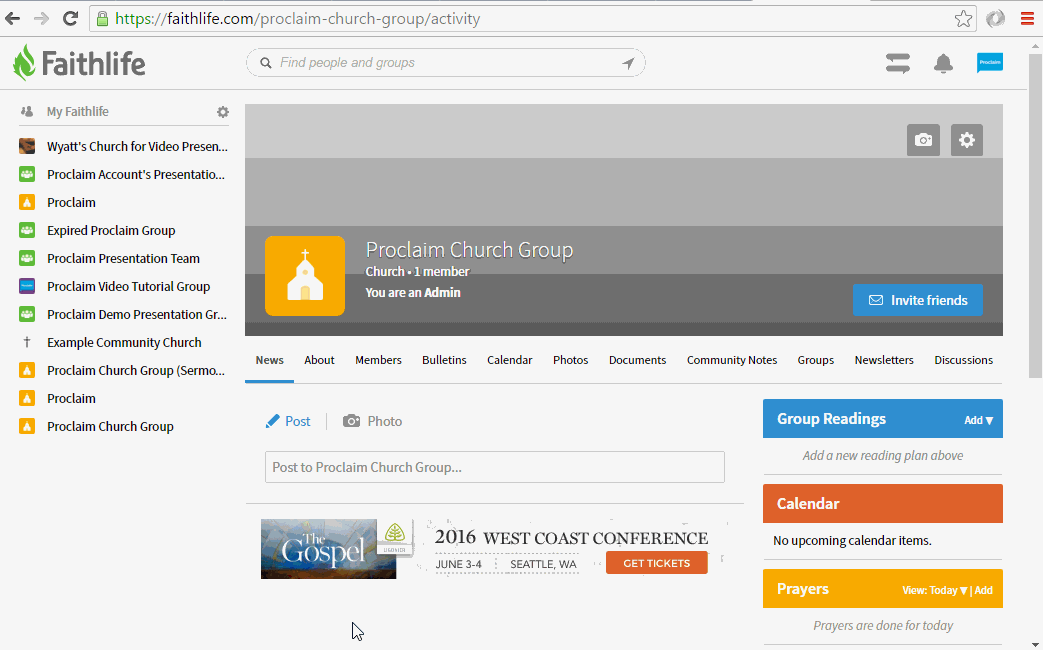This screenshot has width=1043, height=650.
Task: Click the browser back arrow
Action: pyautogui.click(x=13, y=19)
